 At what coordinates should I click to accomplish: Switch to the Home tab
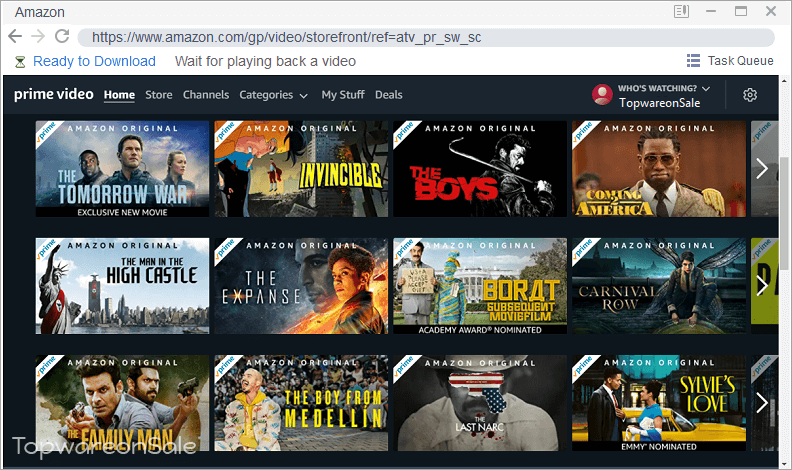coord(119,95)
